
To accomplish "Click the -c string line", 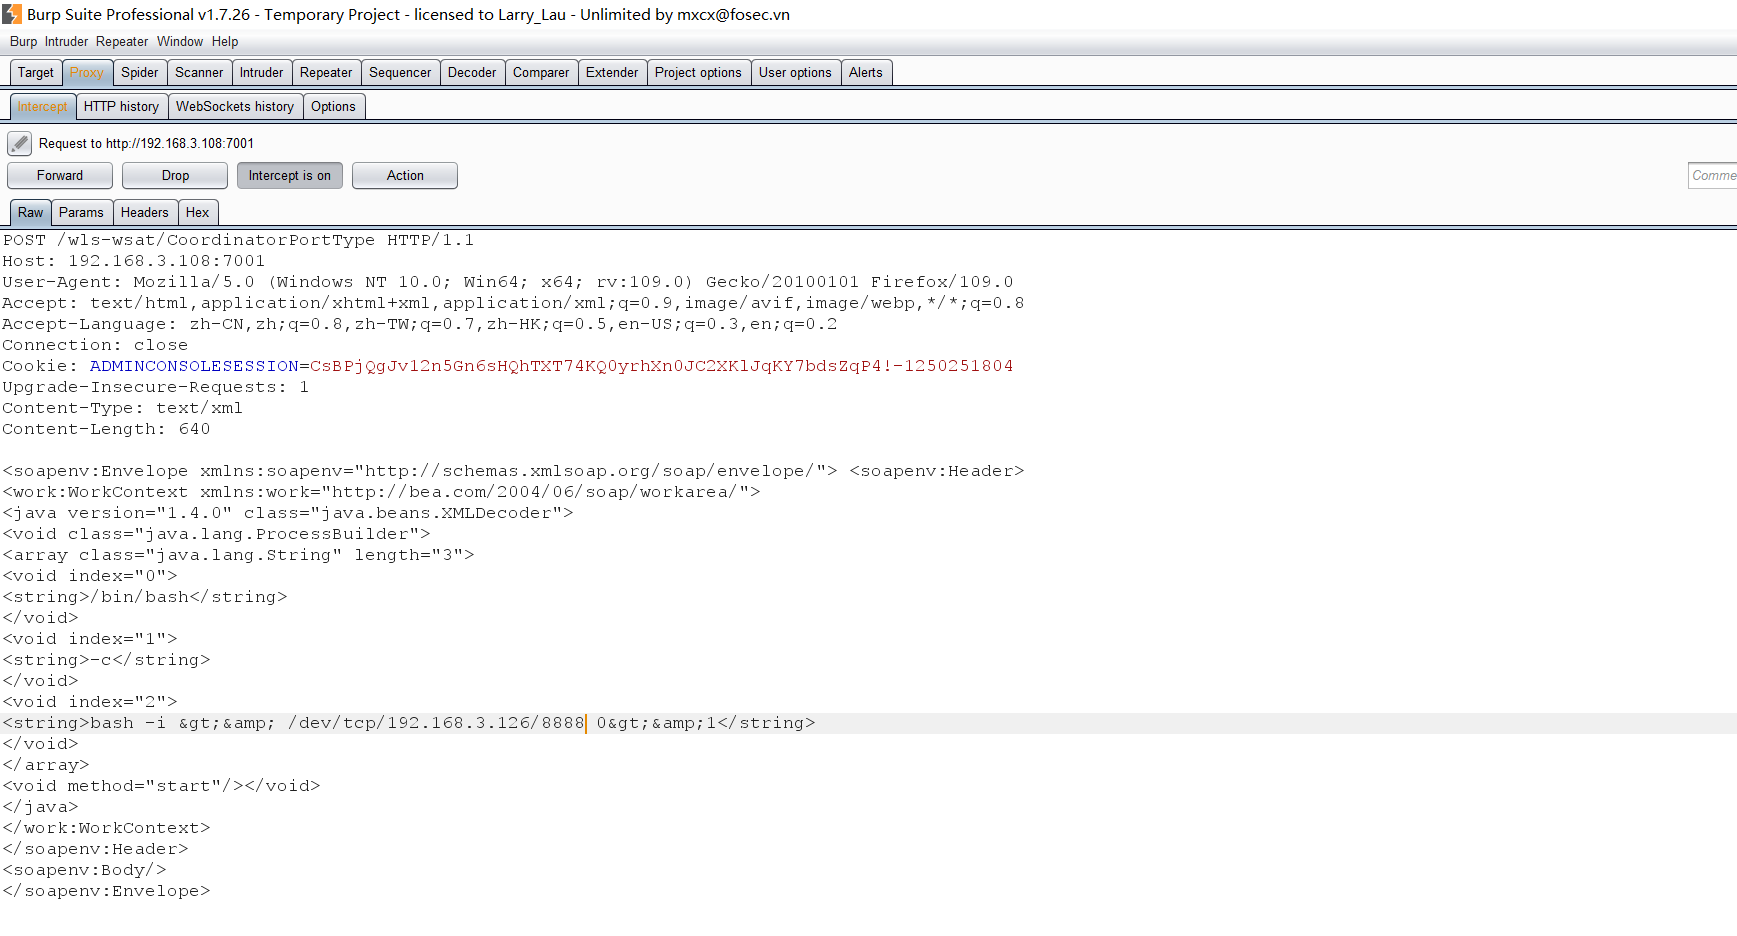I will pyautogui.click(x=106, y=660).
